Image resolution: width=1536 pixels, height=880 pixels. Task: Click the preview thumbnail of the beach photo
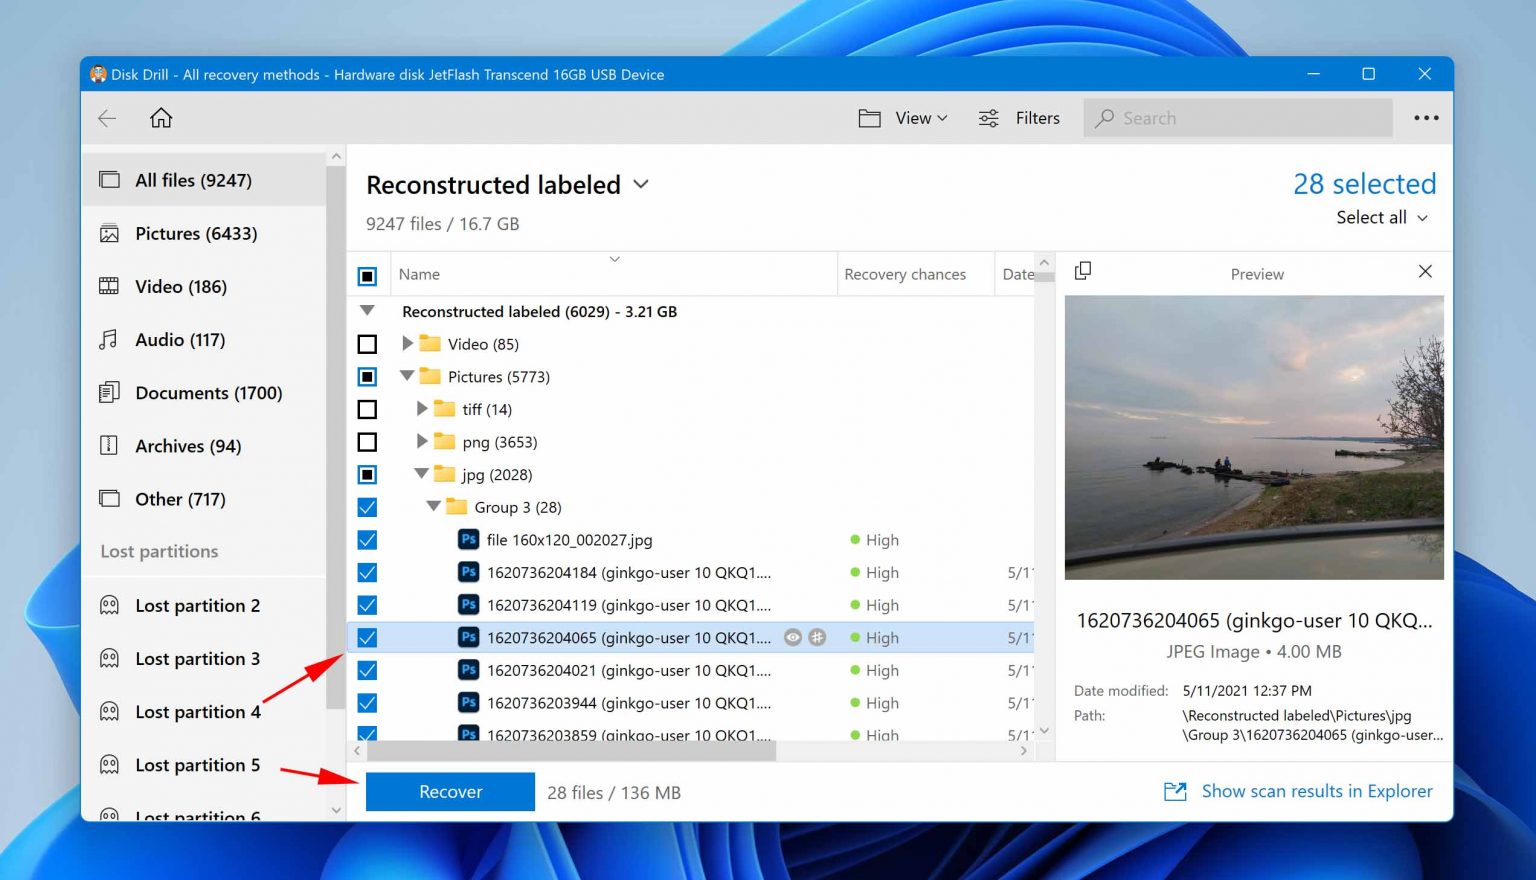pos(1254,438)
